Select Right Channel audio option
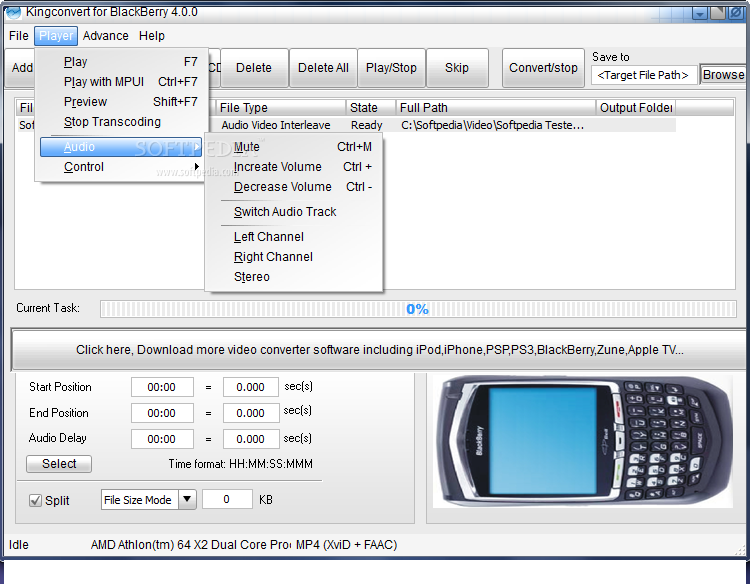 (294, 257)
